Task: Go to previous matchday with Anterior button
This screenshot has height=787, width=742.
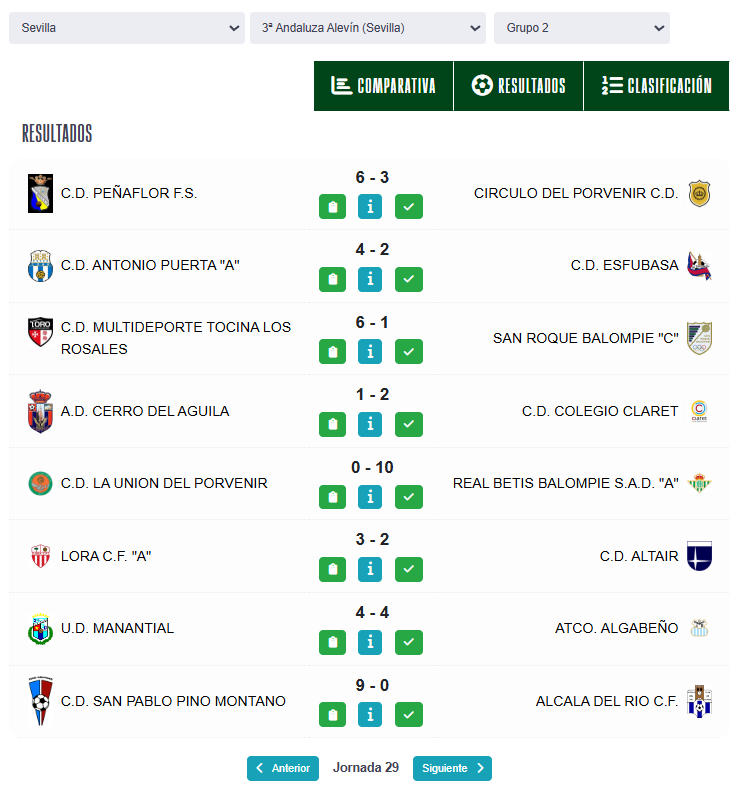Action: tap(282, 768)
